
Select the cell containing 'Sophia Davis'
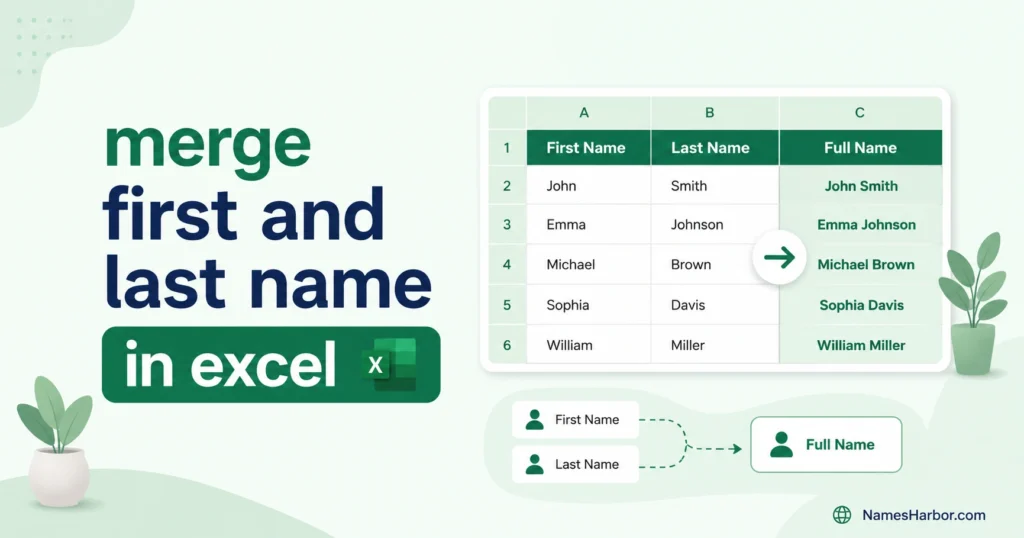(861, 305)
